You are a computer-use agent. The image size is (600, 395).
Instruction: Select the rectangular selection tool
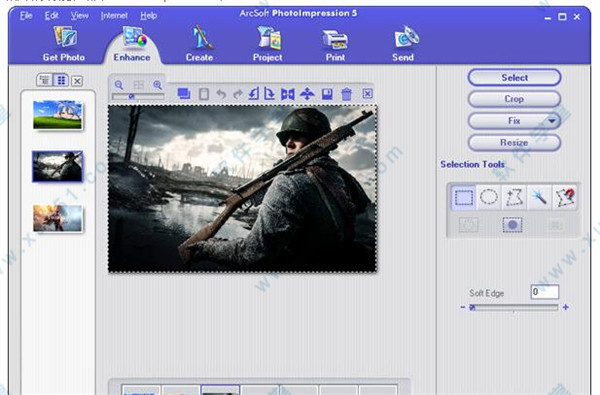tap(463, 198)
